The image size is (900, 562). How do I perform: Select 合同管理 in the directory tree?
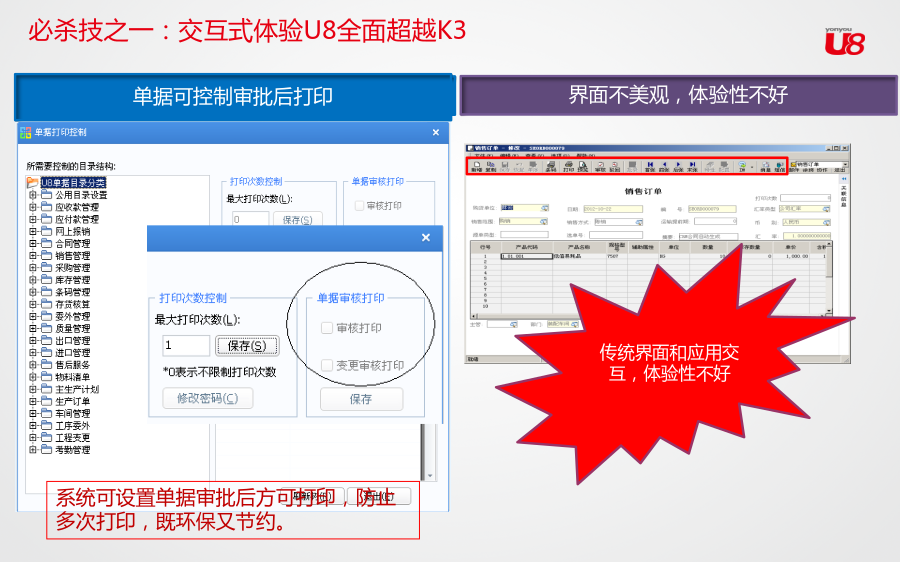pos(72,243)
